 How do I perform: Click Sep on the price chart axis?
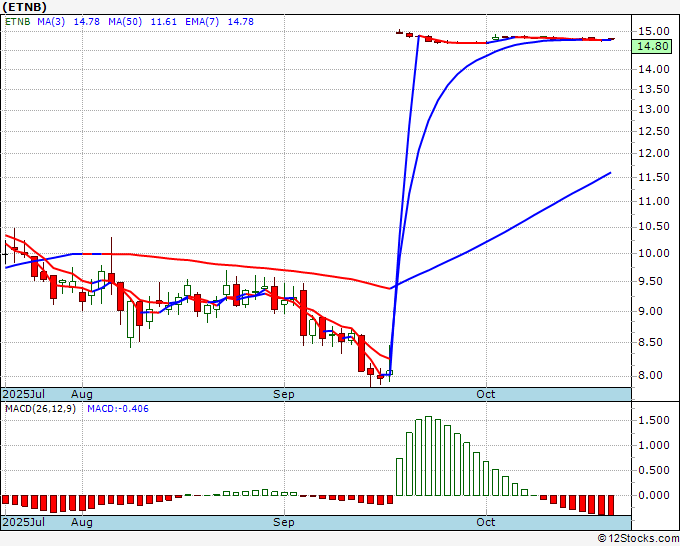pos(284,394)
